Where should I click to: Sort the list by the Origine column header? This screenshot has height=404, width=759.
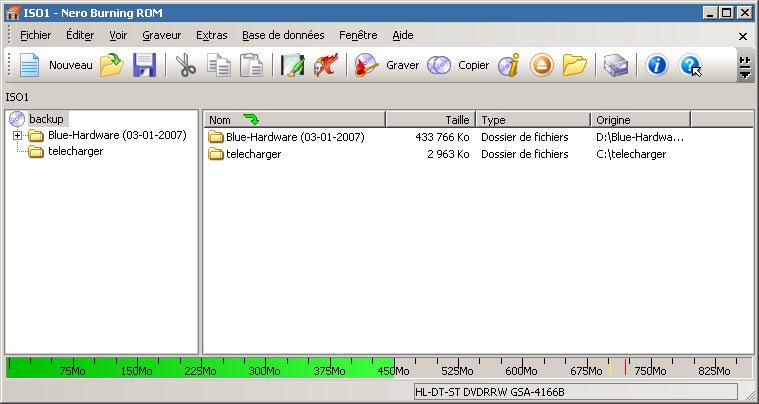pyautogui.click(x=641, y=120)
